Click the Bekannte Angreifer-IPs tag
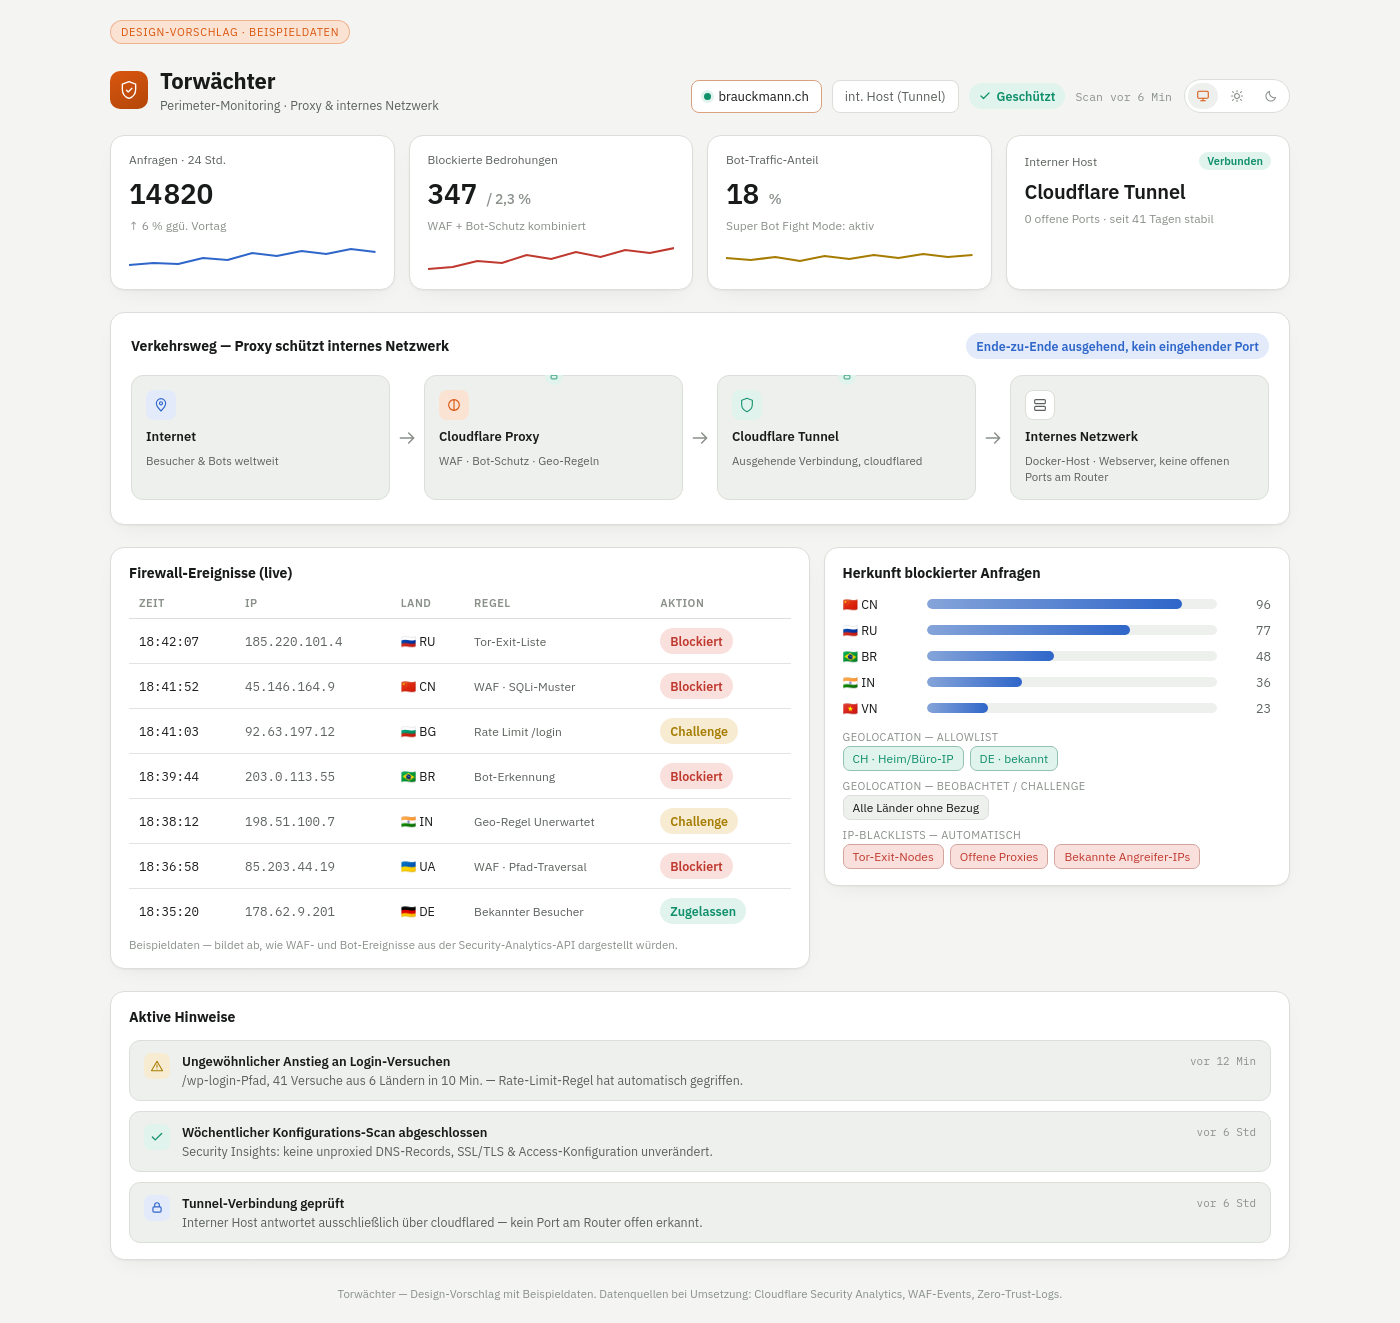 1127,857
